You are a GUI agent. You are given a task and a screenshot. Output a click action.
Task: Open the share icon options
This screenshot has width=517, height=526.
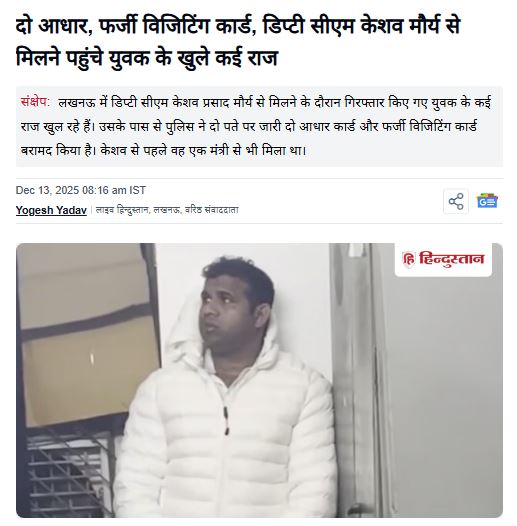coord(456,201)
